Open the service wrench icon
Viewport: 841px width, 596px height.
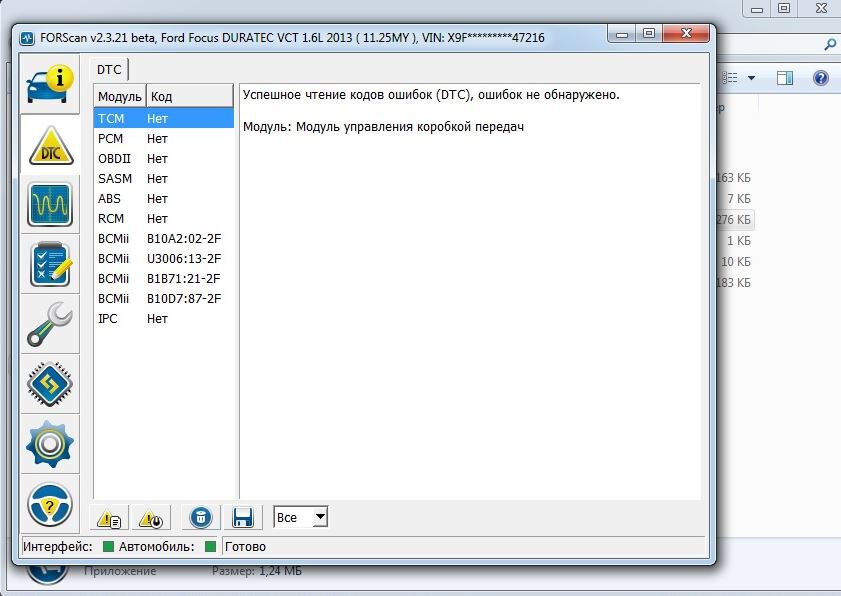coord(50,325)
